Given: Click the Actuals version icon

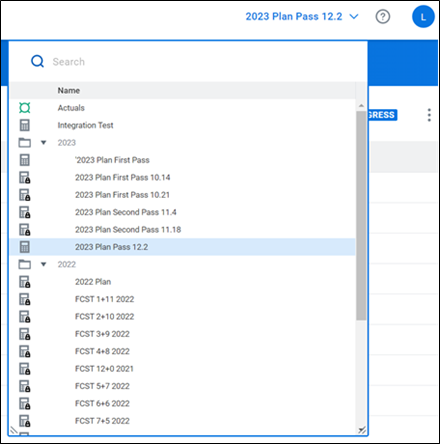Looking at the screenshot, I should pos(25,108).
